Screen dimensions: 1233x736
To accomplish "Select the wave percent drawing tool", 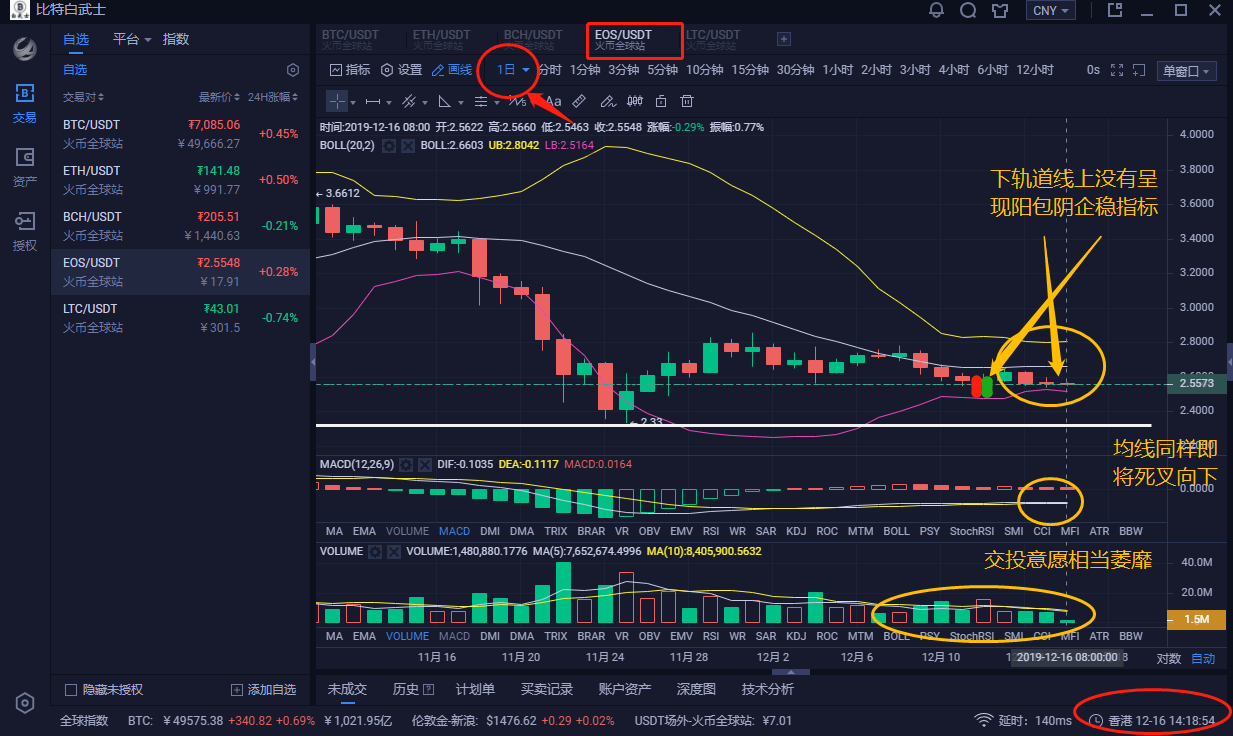I will [x=517, y=101].
